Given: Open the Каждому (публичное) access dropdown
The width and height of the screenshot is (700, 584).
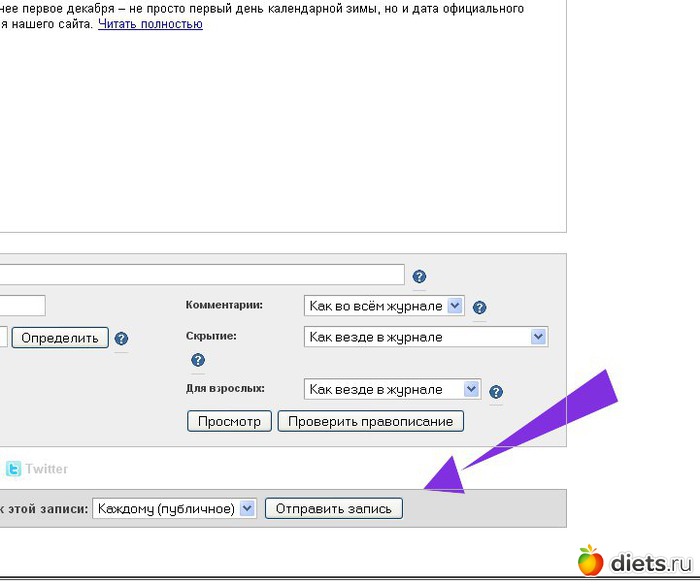Looking at the screenshot, I should (174, 508).
